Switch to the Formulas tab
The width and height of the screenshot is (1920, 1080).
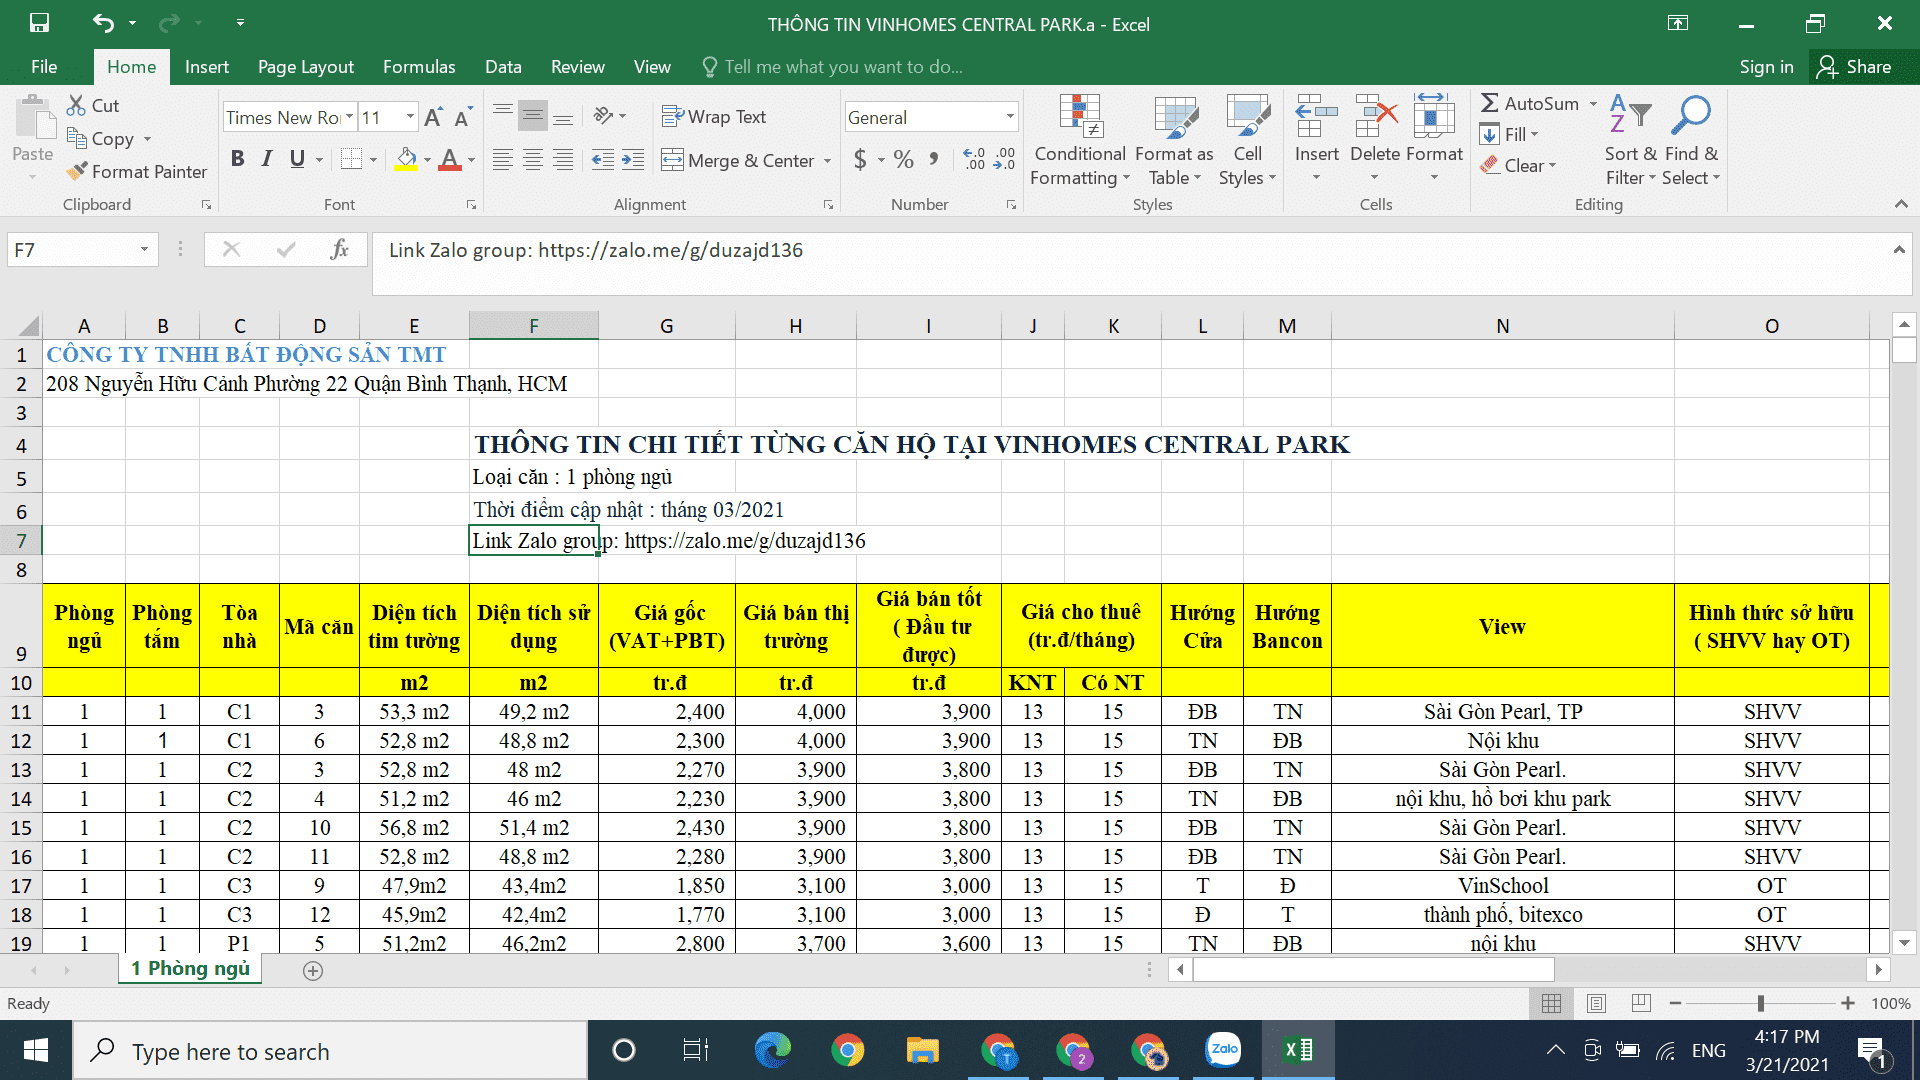(419, 67)
